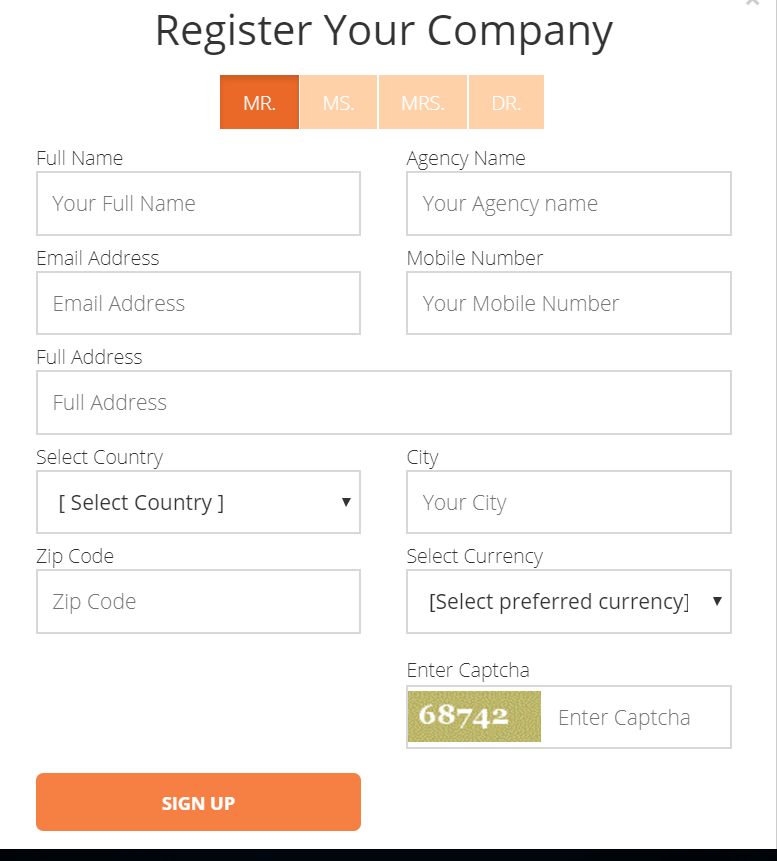Select the MS. title option
The image size is (777, 861).
click(x=338, y=102)
